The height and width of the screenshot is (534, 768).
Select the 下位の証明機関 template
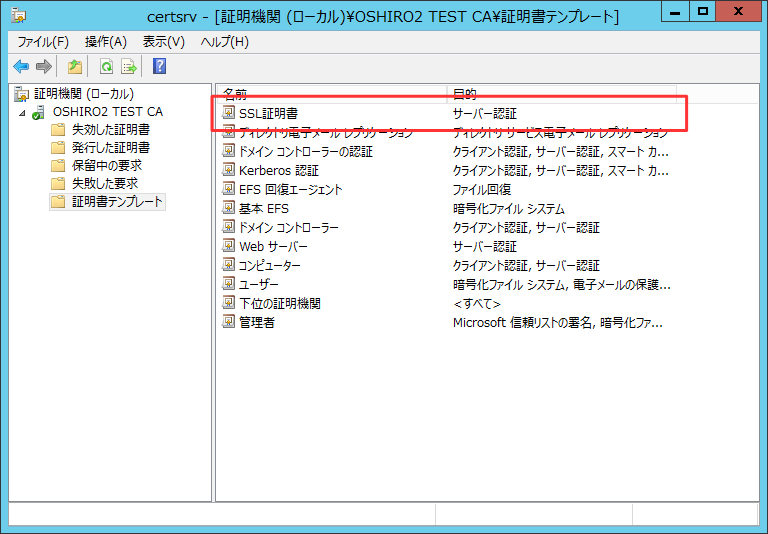279,303
